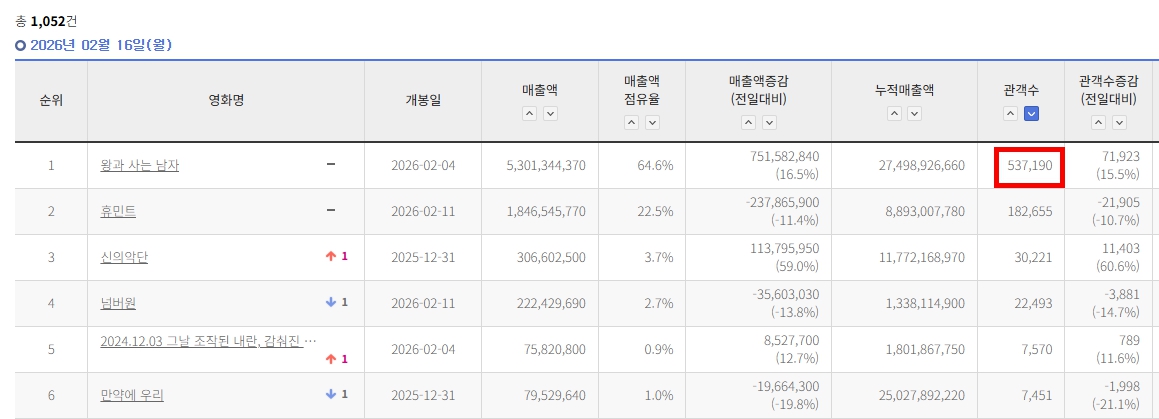The height and width of the screenshot is (419, 1159).
Task: Click 총 1,052건 total count
Action: 46,21
